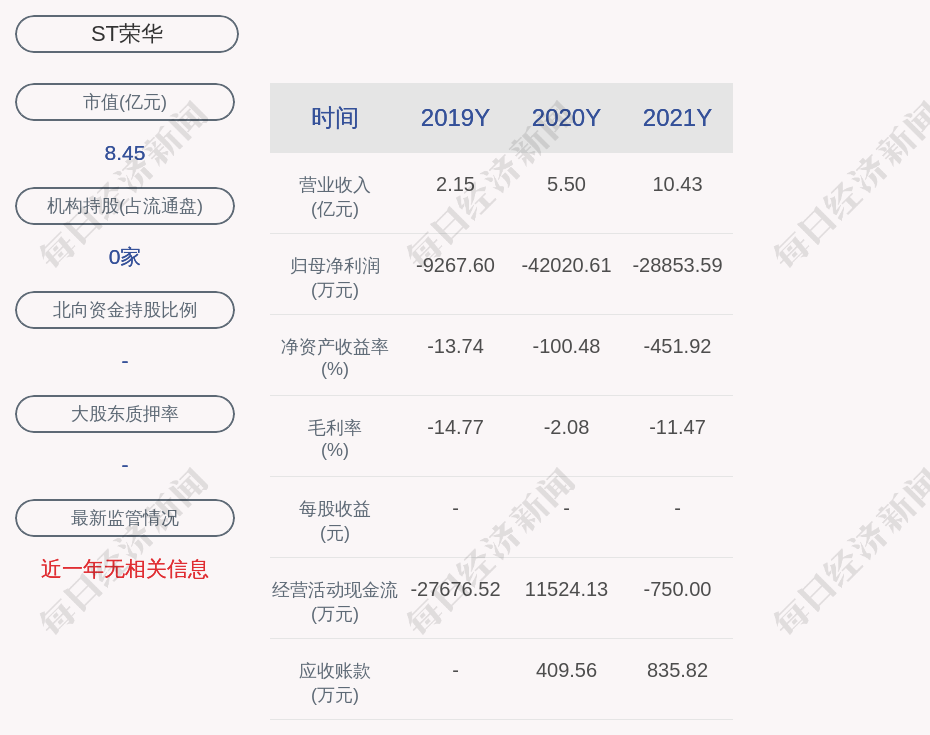Click the 应收账款(万元) row label
Screen dimensions: 930x735
coord(335,682)
